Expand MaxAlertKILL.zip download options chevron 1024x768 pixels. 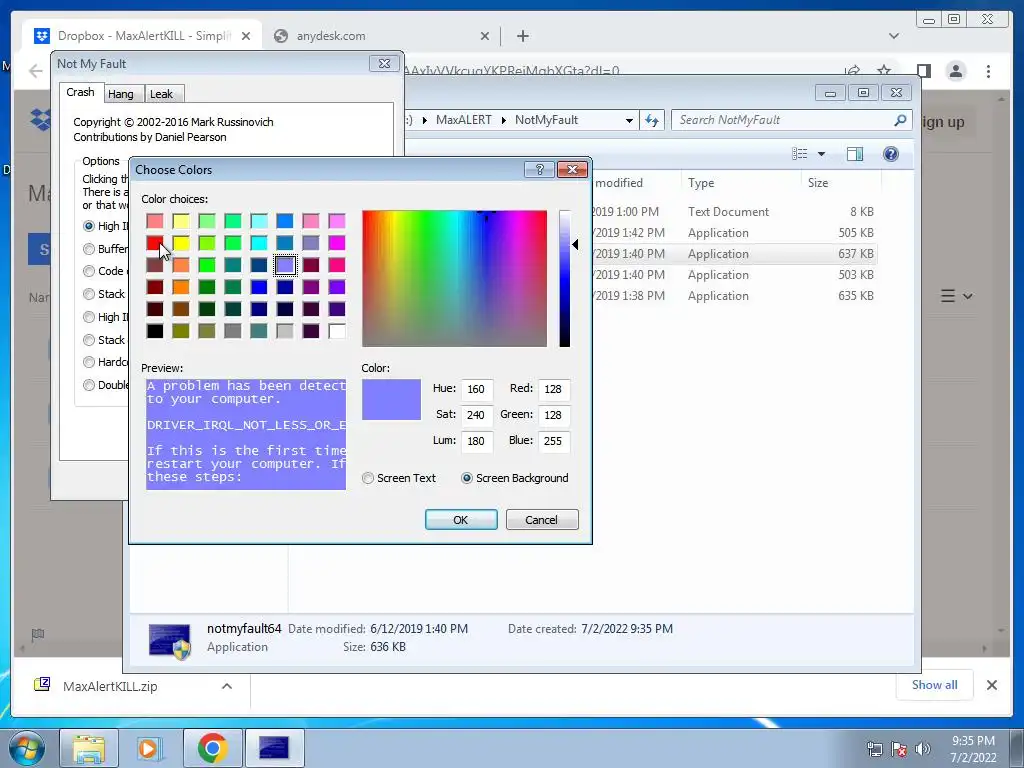(227, 686)
